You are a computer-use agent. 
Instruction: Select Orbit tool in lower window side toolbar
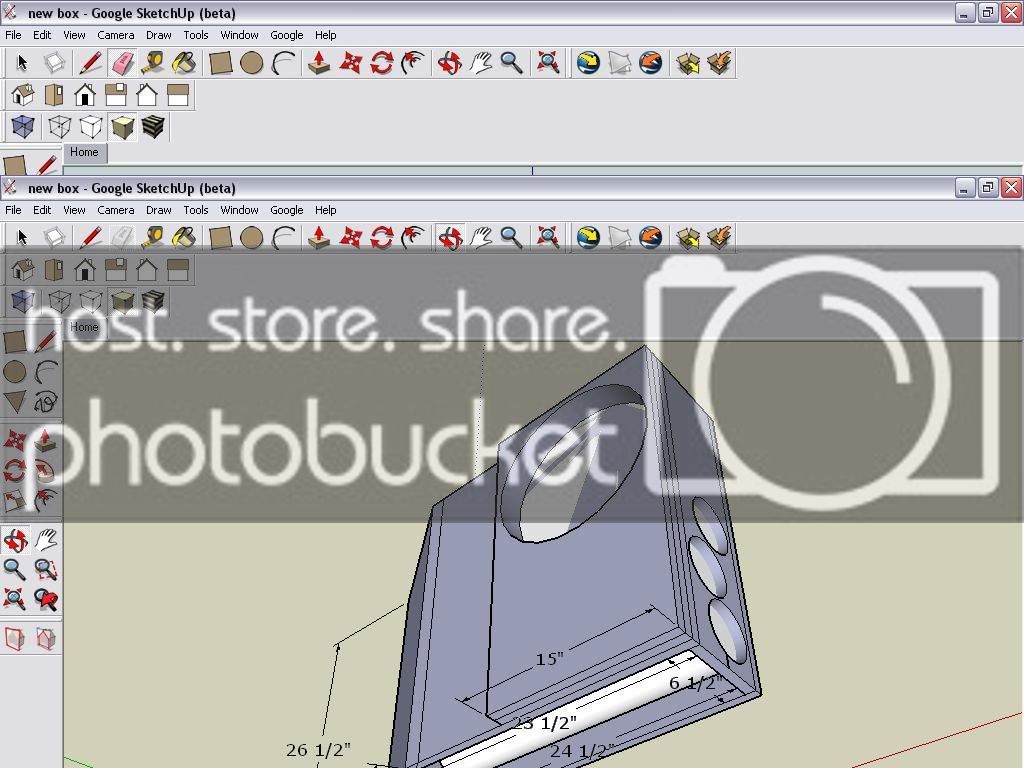[x=14, y=540]
